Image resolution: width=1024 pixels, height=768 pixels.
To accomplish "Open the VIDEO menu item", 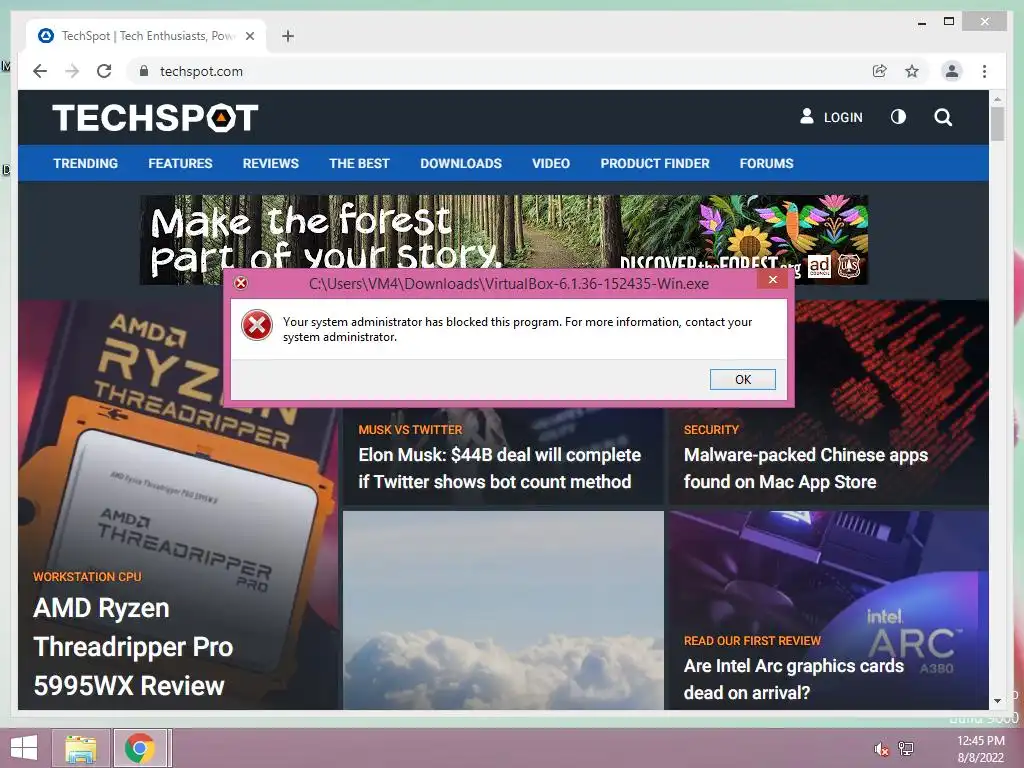I will click(x=551, y=163).
